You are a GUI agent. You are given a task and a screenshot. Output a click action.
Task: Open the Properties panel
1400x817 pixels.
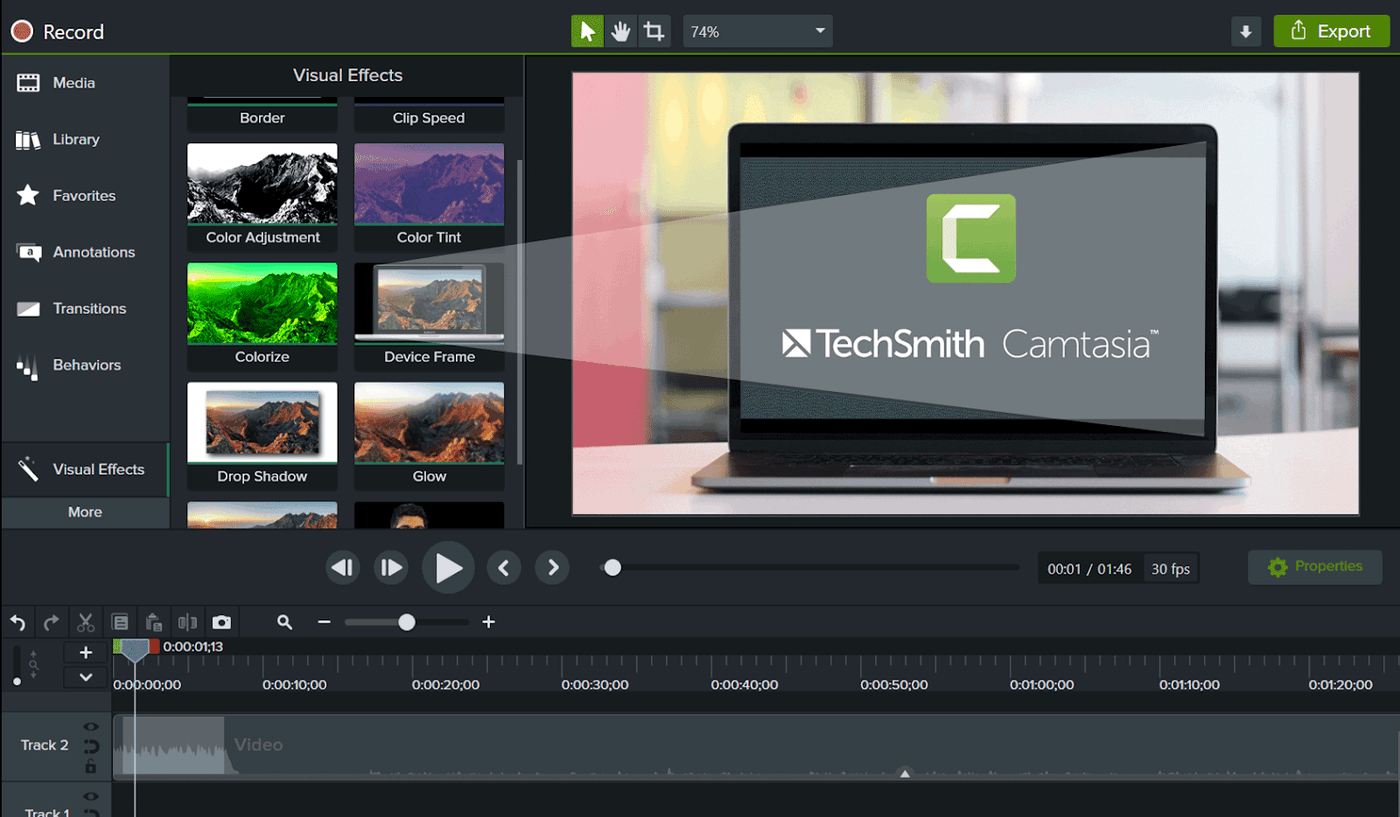pos(1314,567)
